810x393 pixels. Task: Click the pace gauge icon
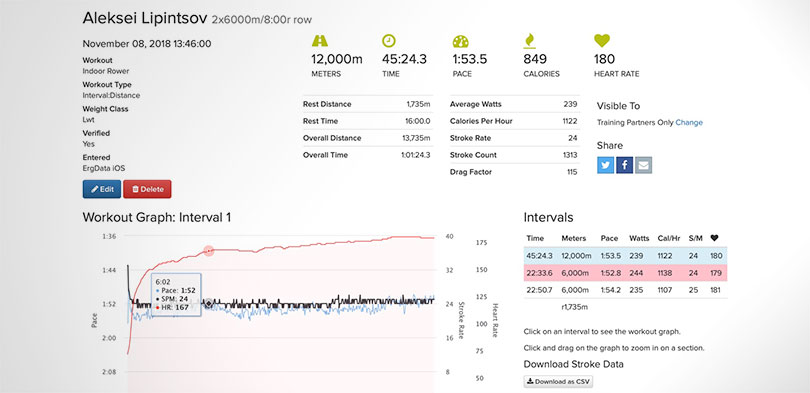[460, 41]
